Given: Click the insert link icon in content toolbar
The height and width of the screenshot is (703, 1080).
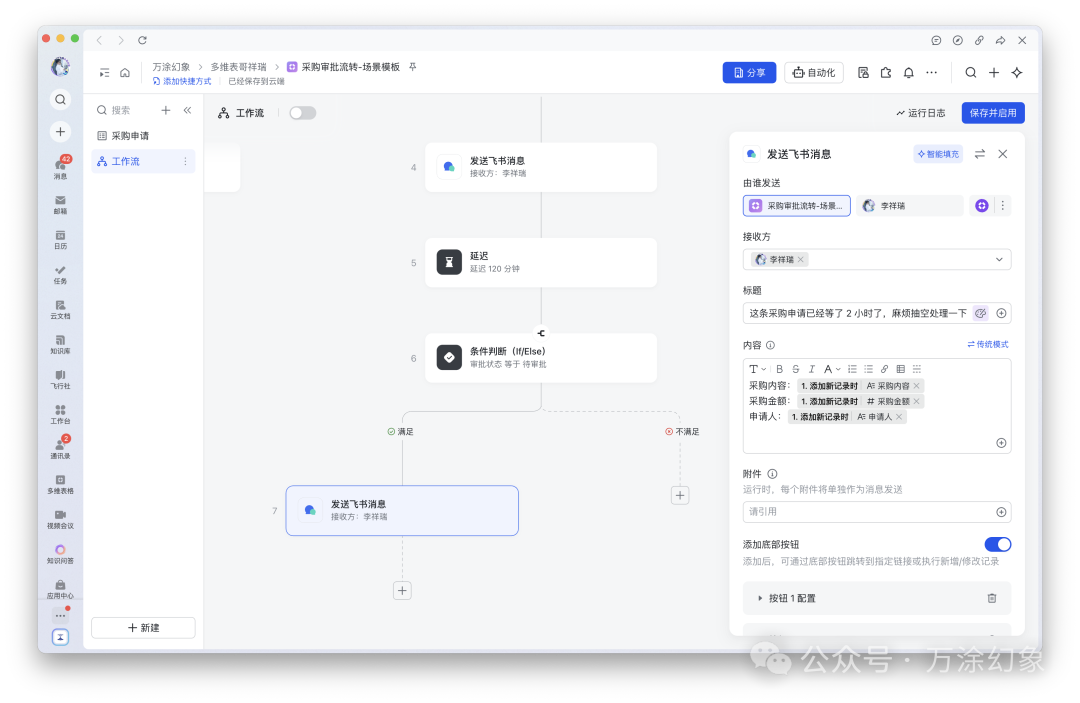Looking at the screenshot, I should (x=884, y=368).
